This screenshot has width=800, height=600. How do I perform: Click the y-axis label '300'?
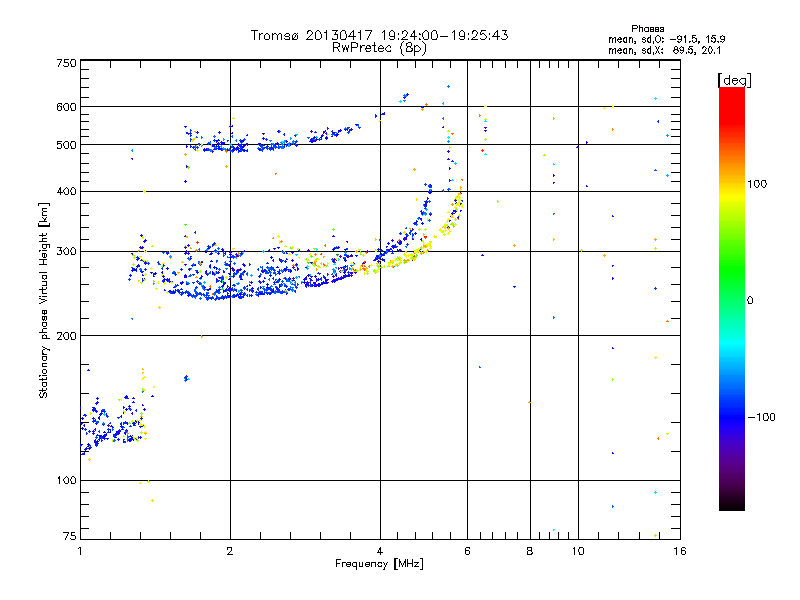[x=66, y=252]
